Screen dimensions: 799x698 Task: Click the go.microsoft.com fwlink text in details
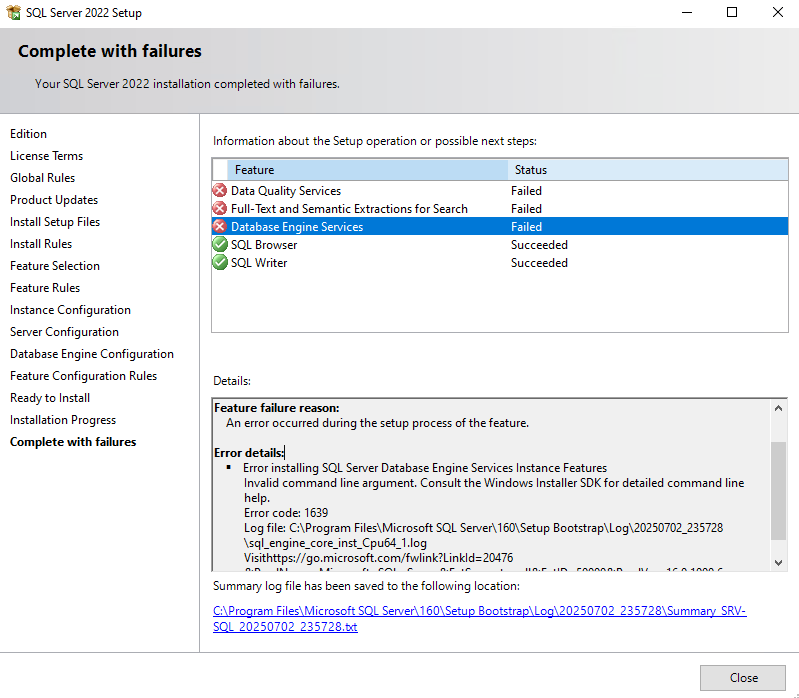[x=378, y=558]
